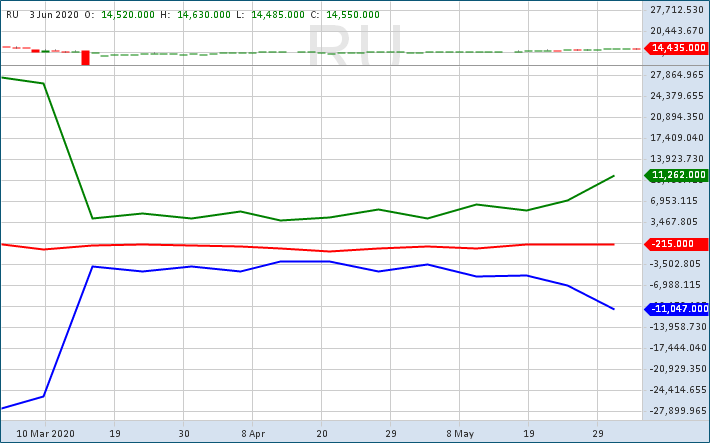The height and width of the screenshot is (443, 710).
Task: Click the date 3 Jun 2020 in header
Action: (54, 14)
